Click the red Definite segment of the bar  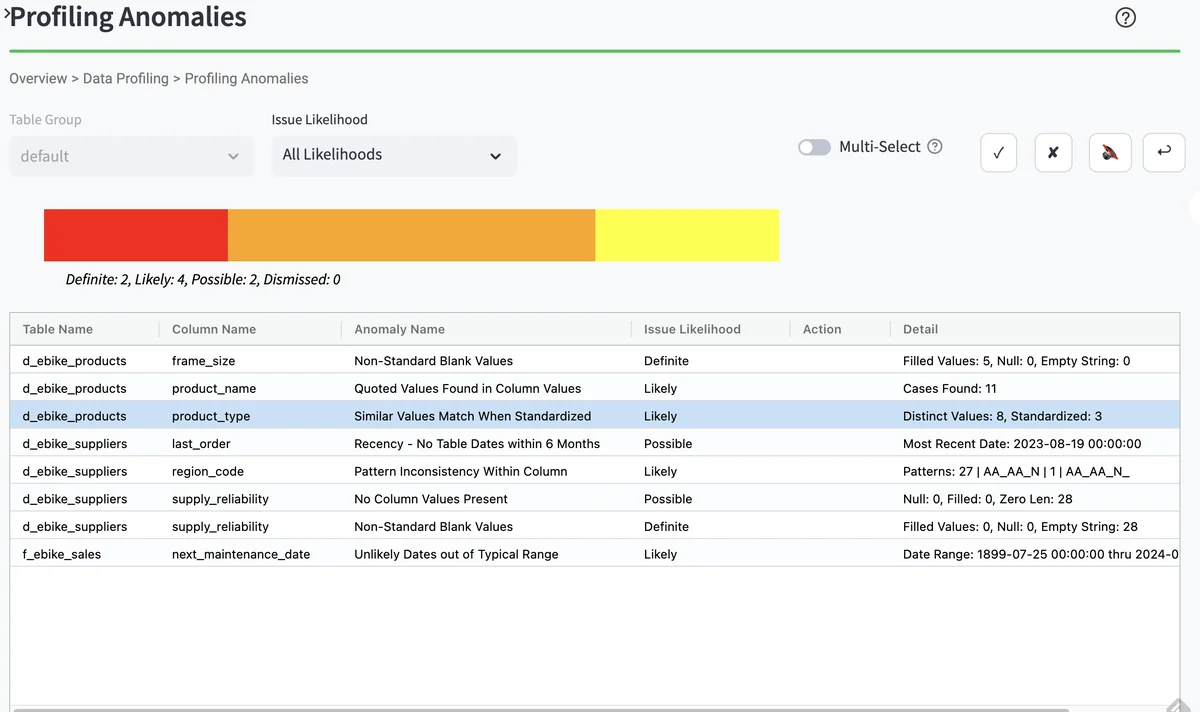coord(136,235)
